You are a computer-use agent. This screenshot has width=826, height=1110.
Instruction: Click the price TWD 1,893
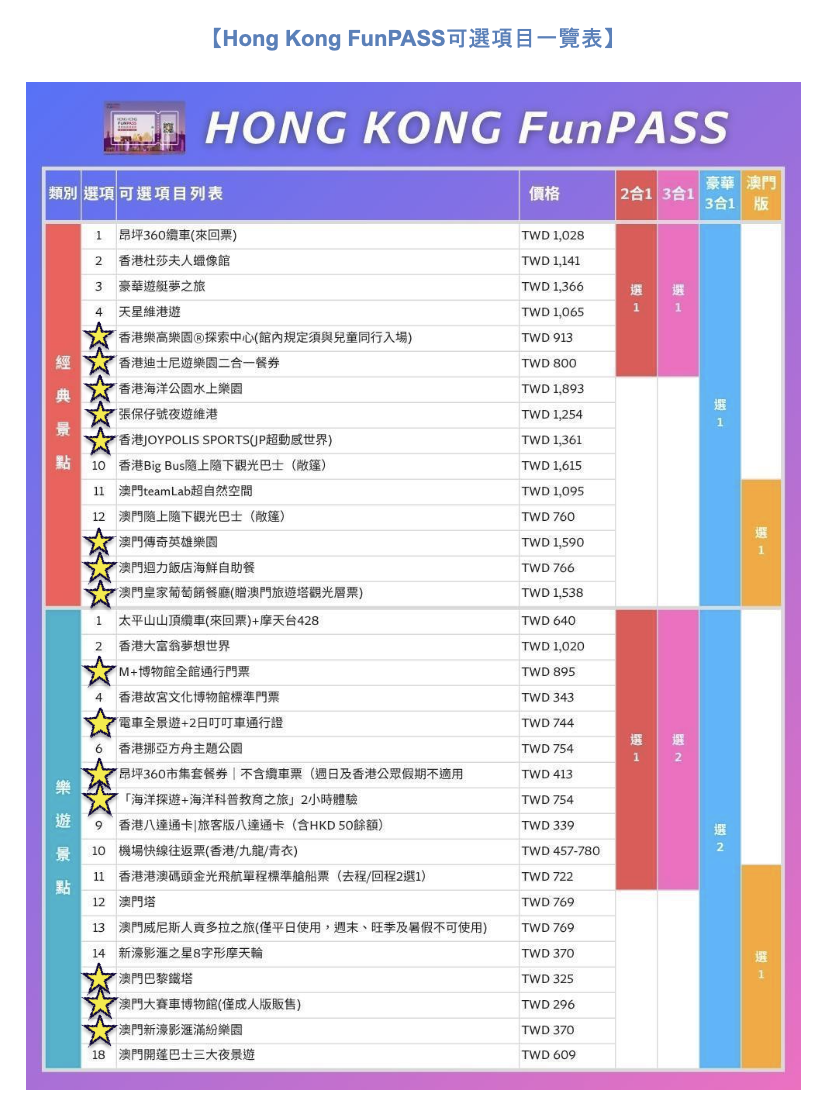coord(553,389)
